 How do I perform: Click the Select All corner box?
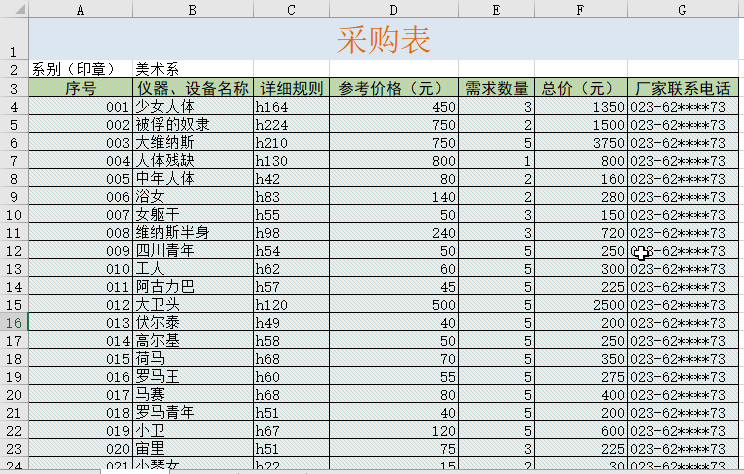14,9
